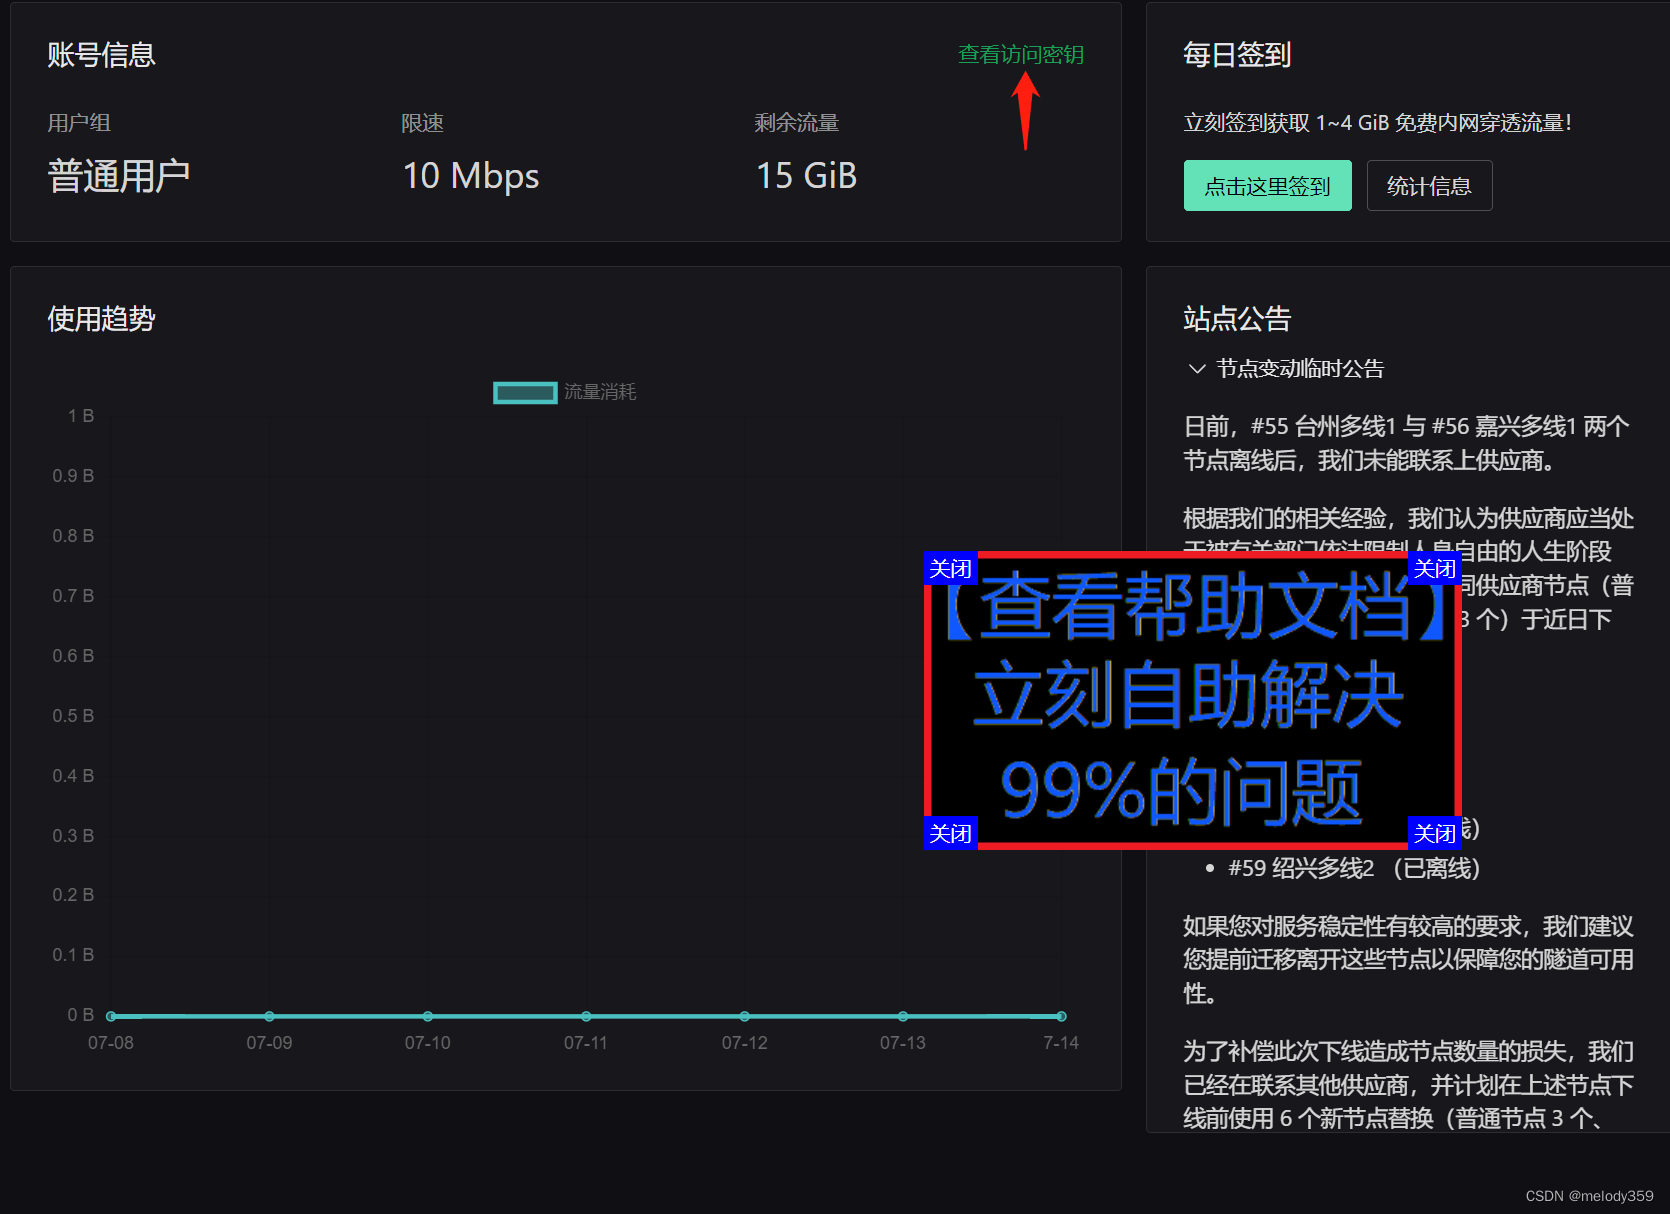Viewport: 1670px width, 1214px height.
Task: Dismiss the popup with the 关闭 button beside 供应商节点
Action: click(x=1434, y=569)
